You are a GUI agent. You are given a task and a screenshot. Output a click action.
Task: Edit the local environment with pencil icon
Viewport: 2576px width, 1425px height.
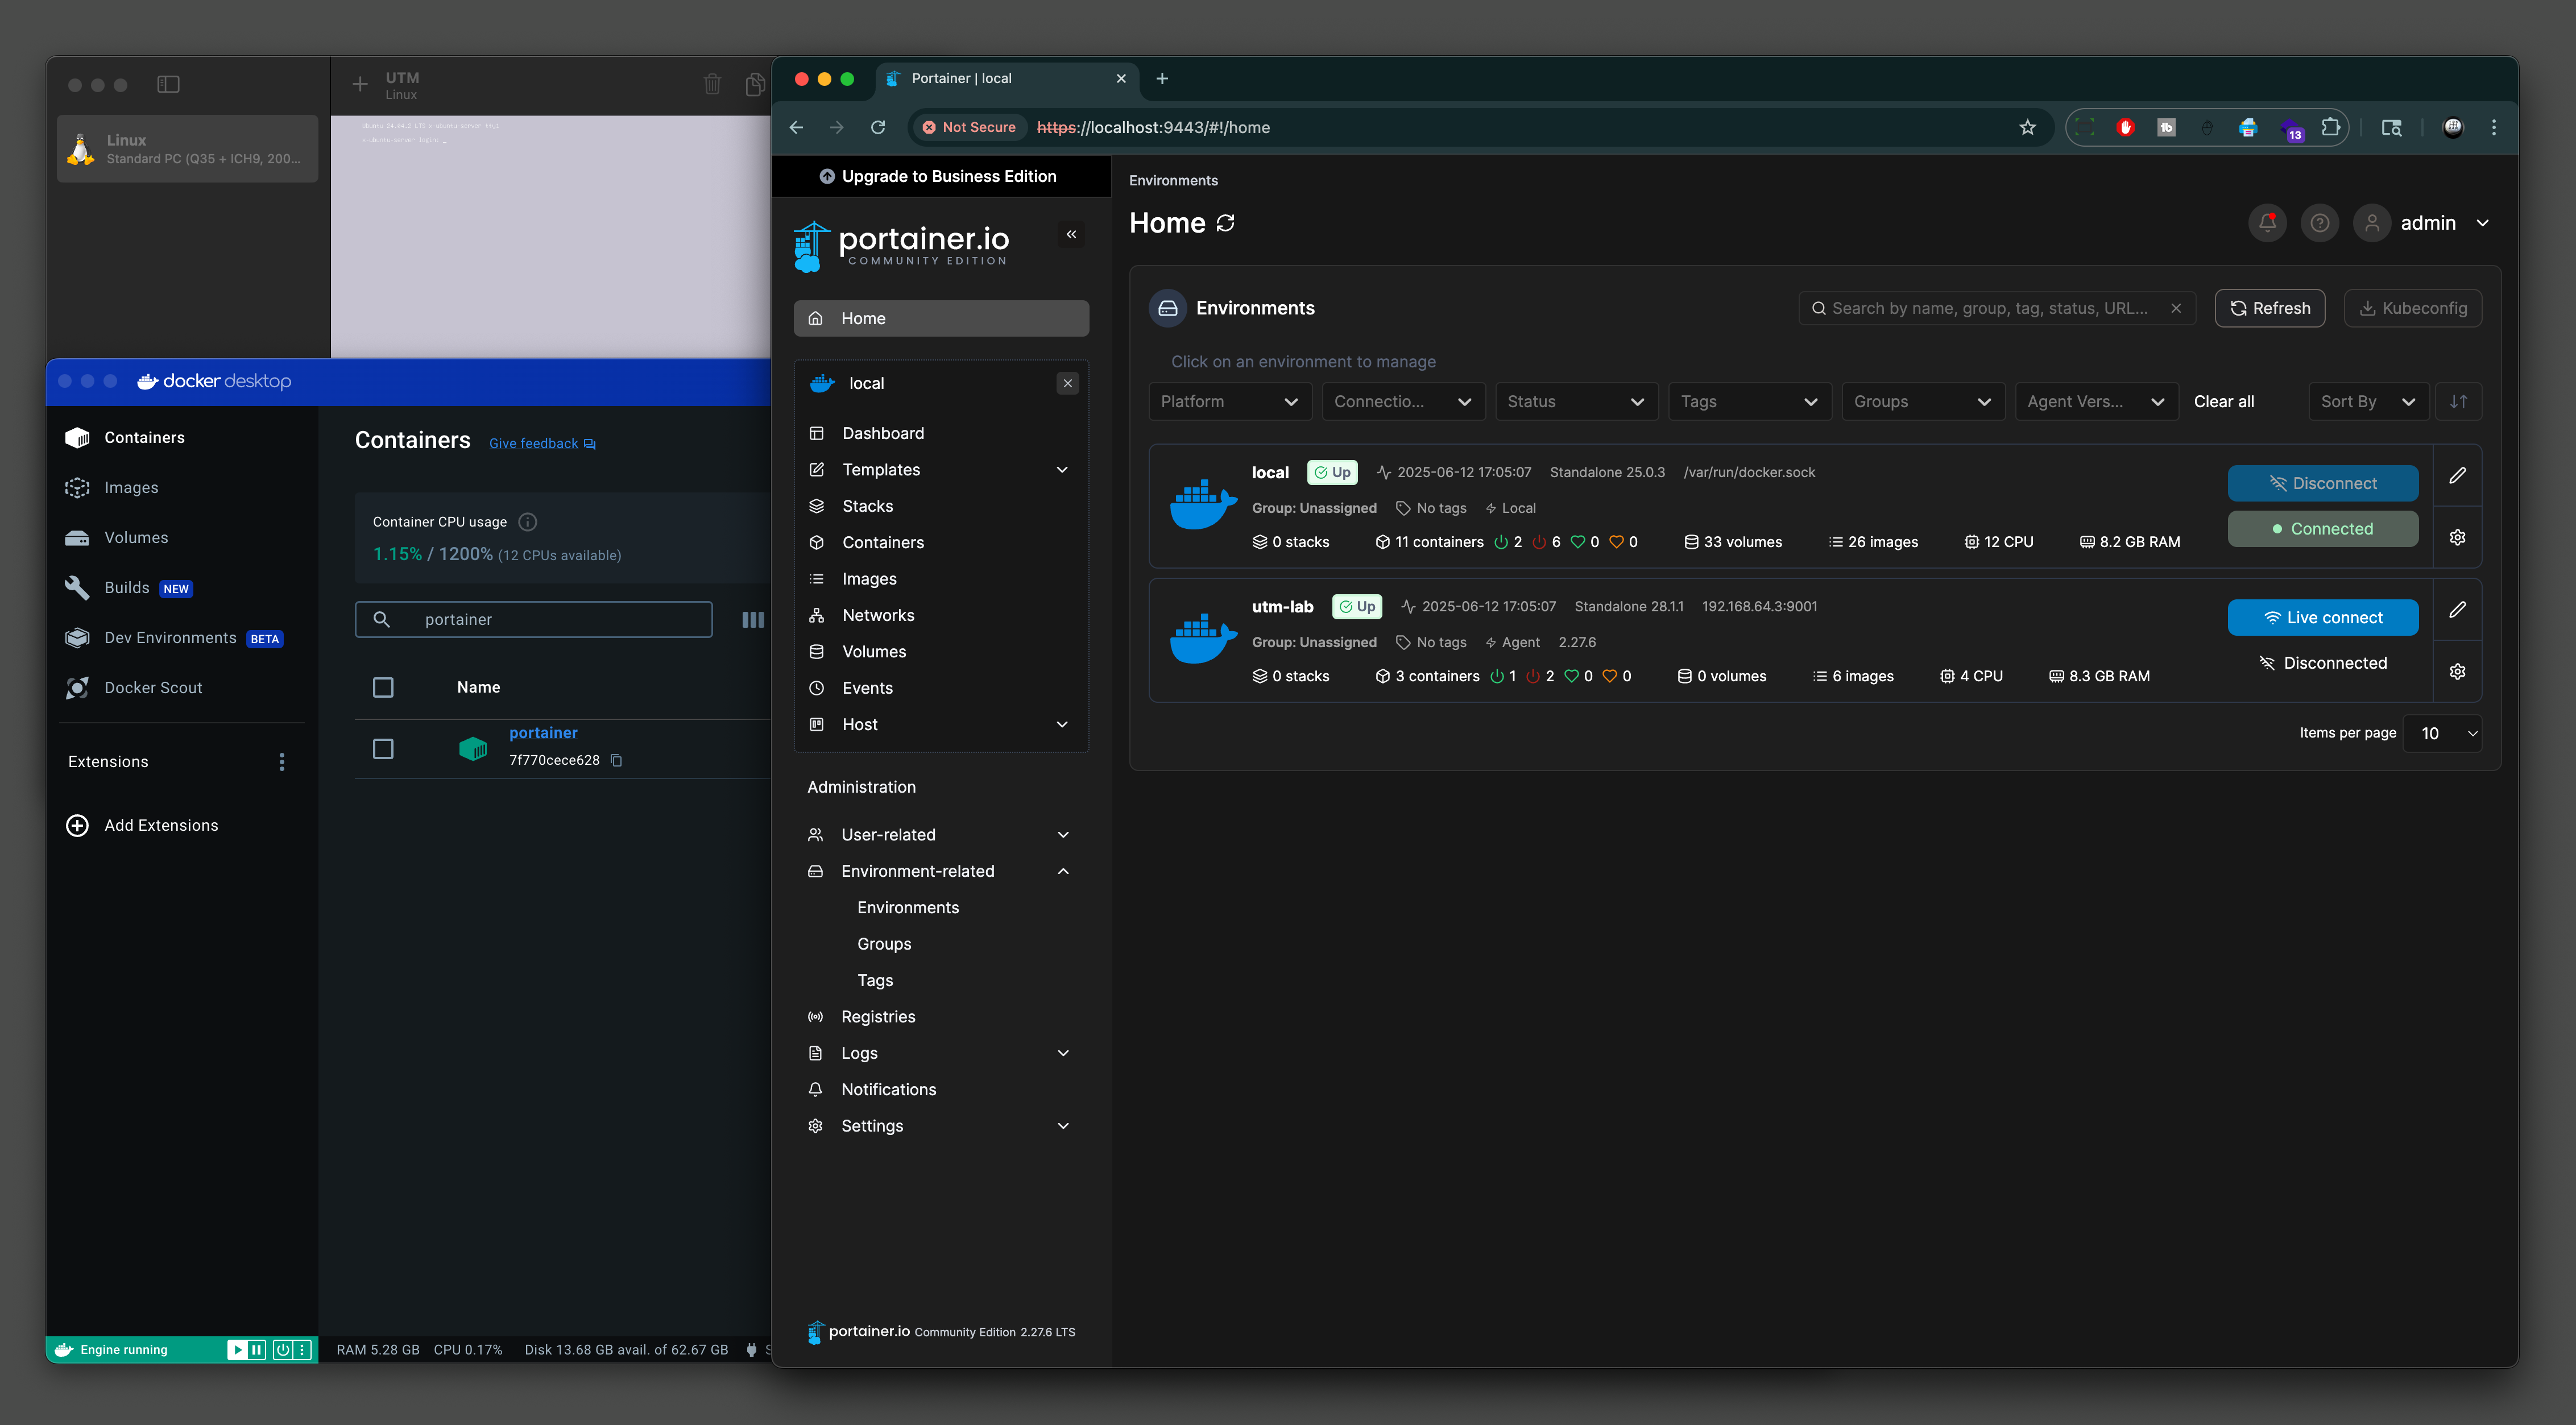pyautogui.click(x=2457, y=476)
